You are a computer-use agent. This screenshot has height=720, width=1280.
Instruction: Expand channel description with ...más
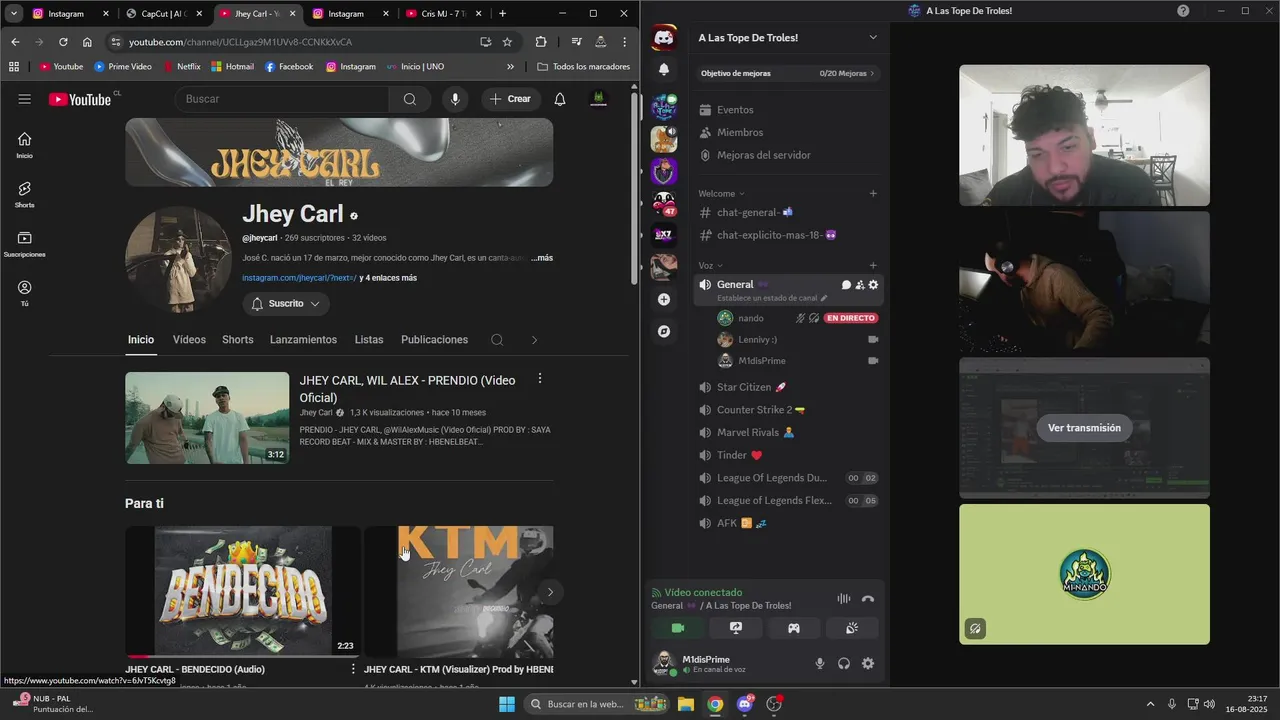pyautogui.click(x=542, y=258)
